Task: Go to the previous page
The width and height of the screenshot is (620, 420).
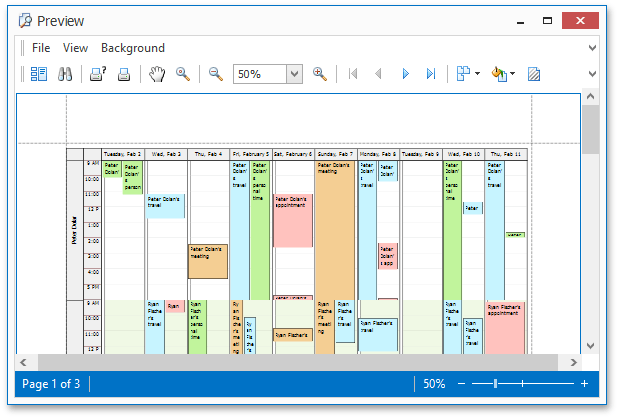Action: coord(378,74)
